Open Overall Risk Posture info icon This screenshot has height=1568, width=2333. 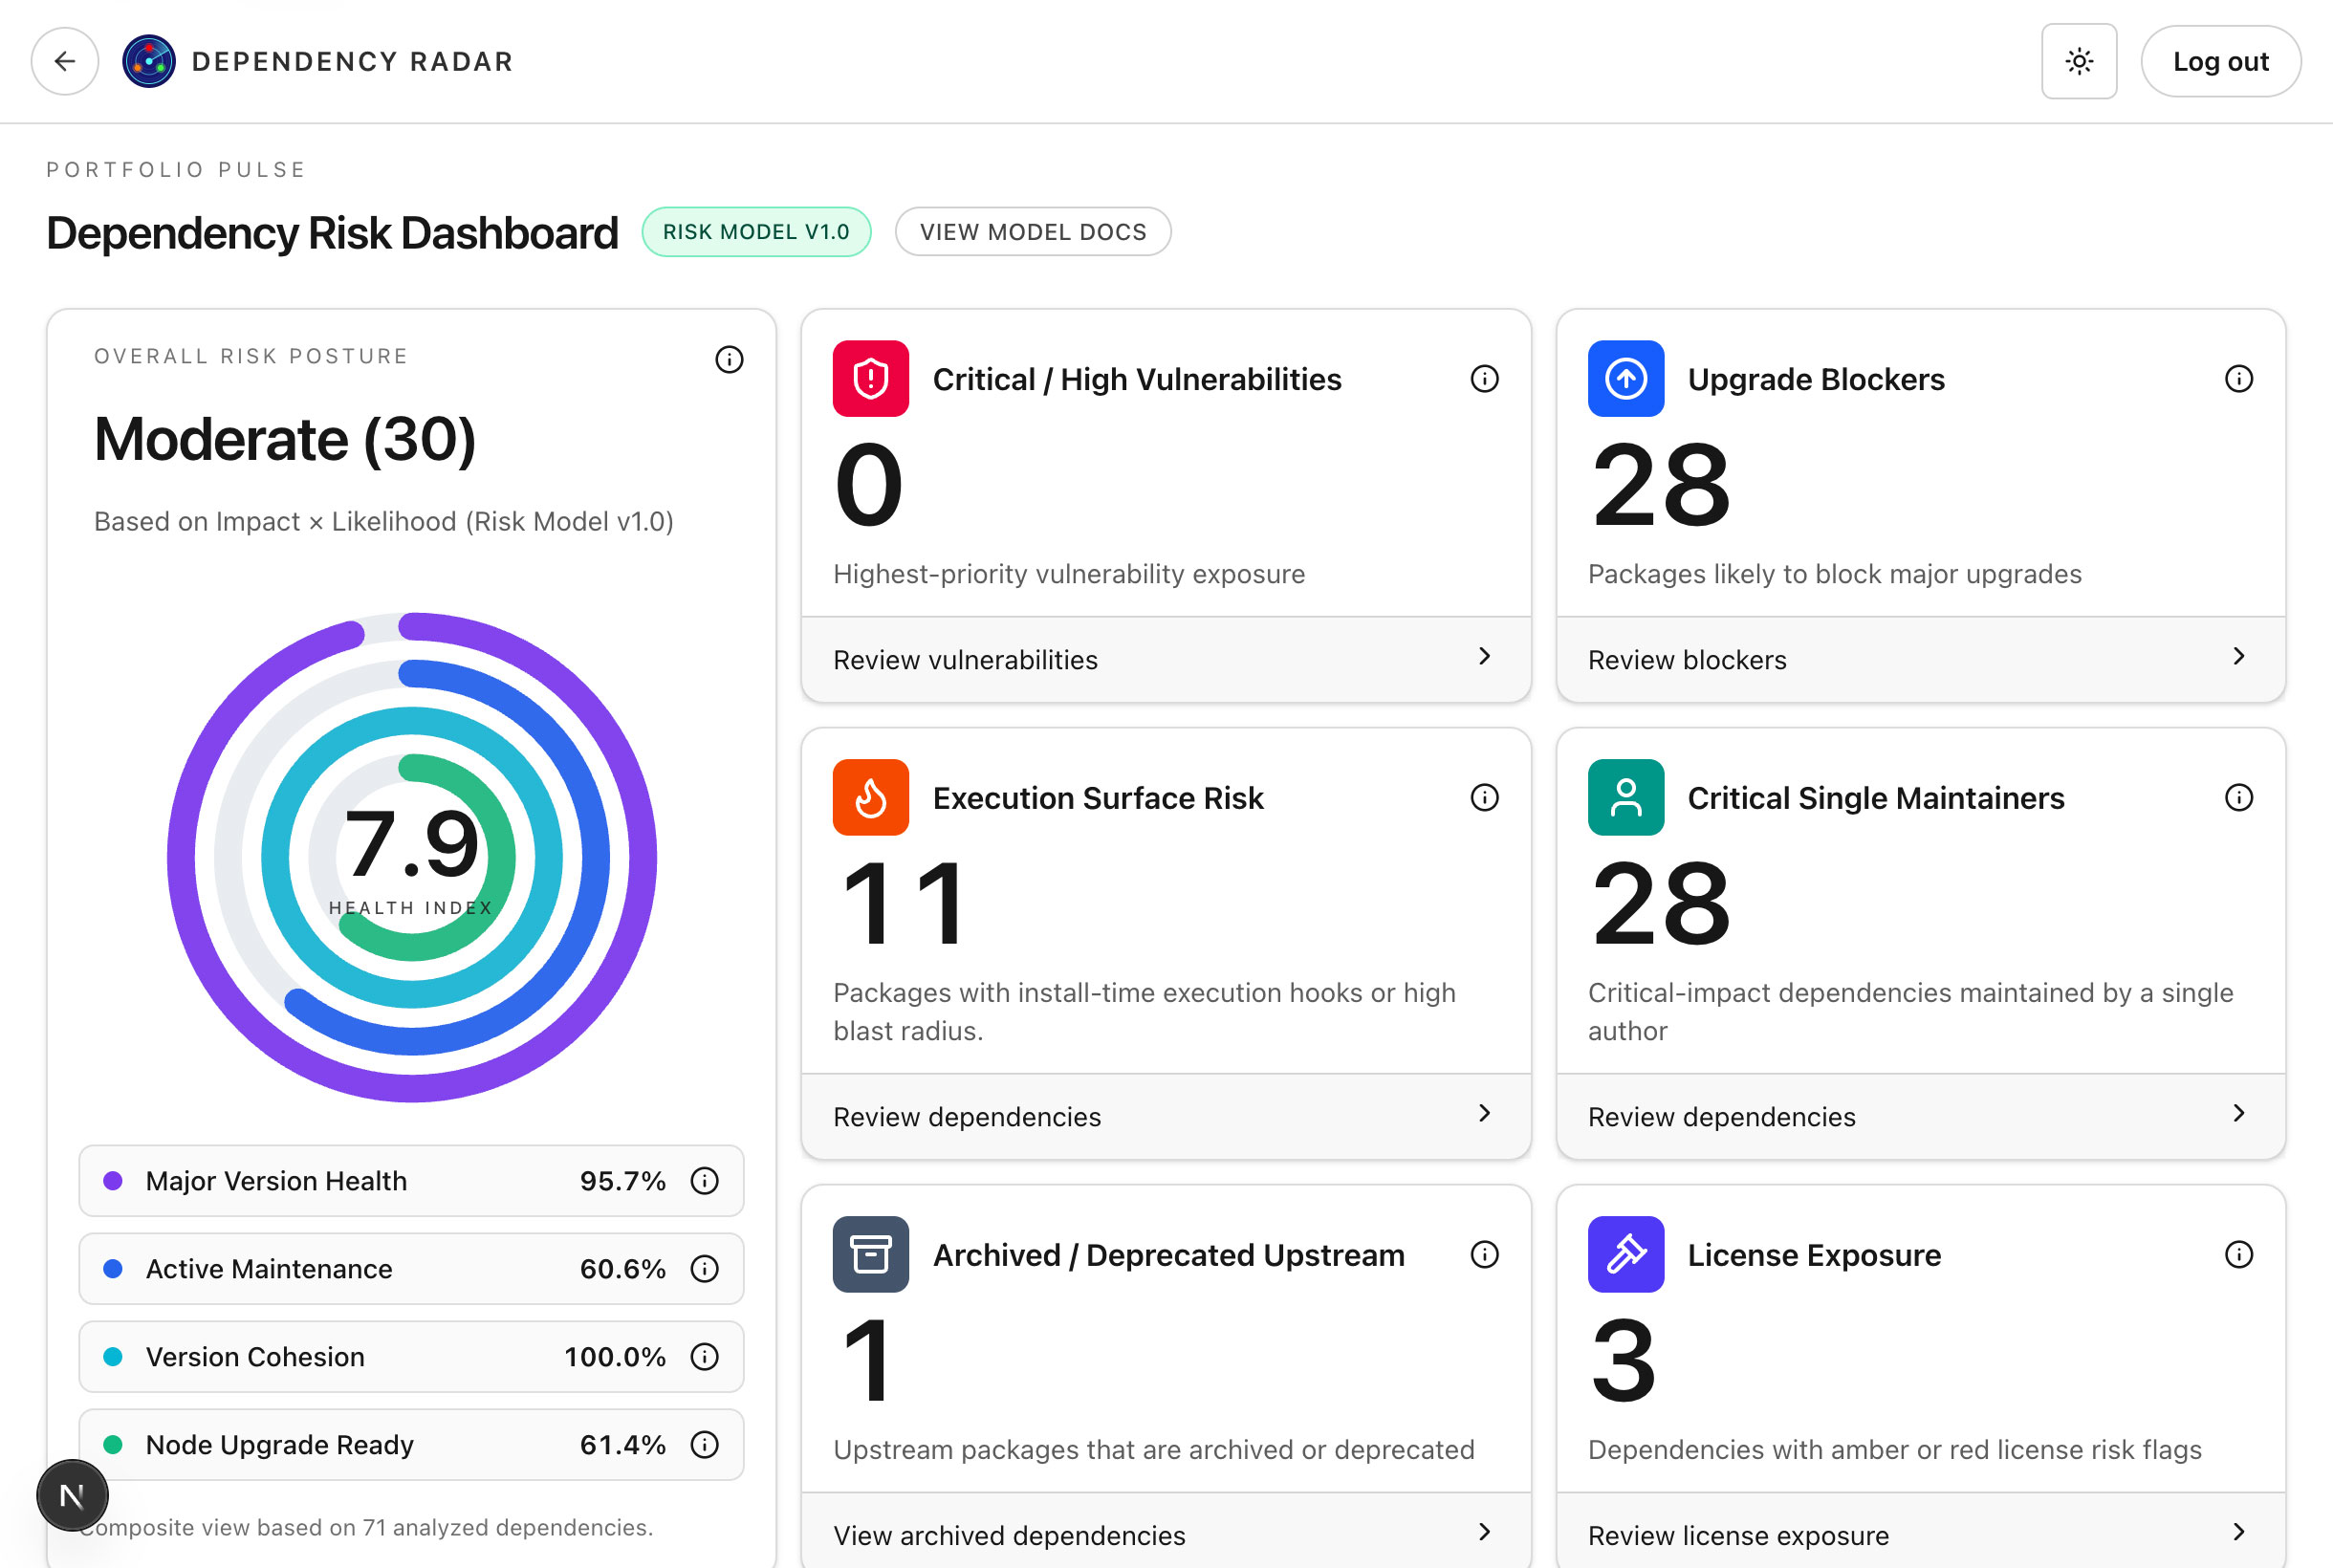pyautogui.click(x=729, y=359)
